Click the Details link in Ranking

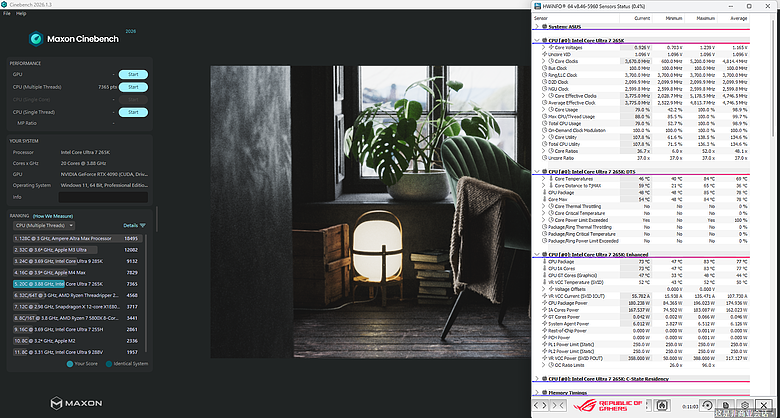130,225
